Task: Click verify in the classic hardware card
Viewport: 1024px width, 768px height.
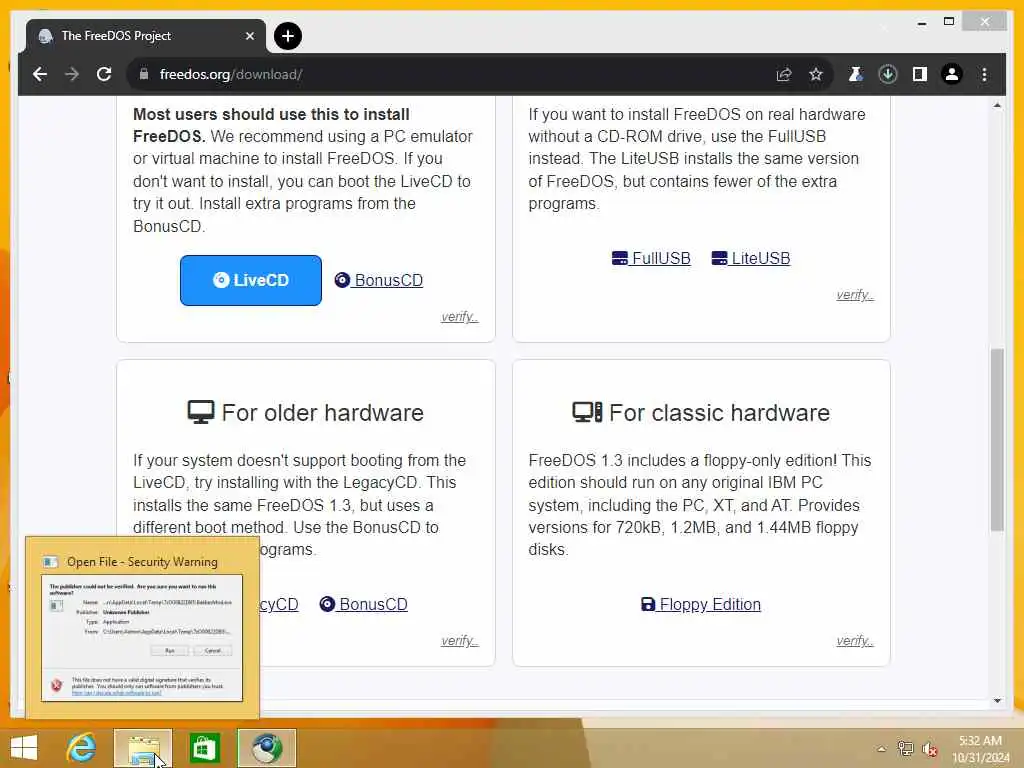Action: pos(855,641)
